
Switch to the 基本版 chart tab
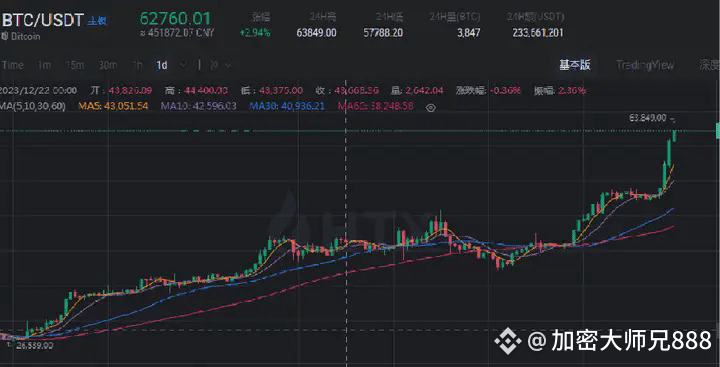[x=574, y=65]
